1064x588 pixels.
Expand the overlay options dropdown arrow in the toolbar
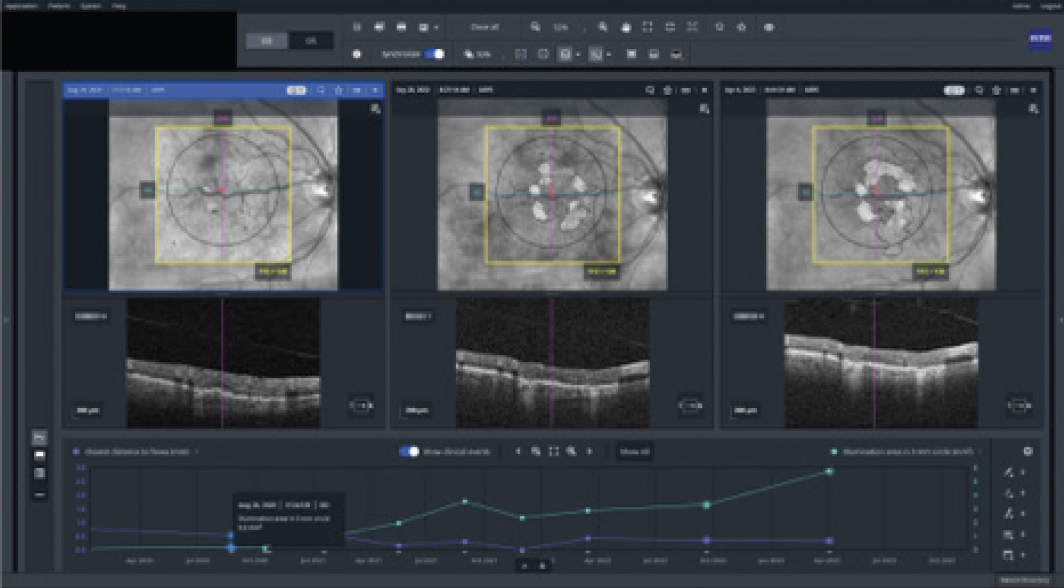577,55
